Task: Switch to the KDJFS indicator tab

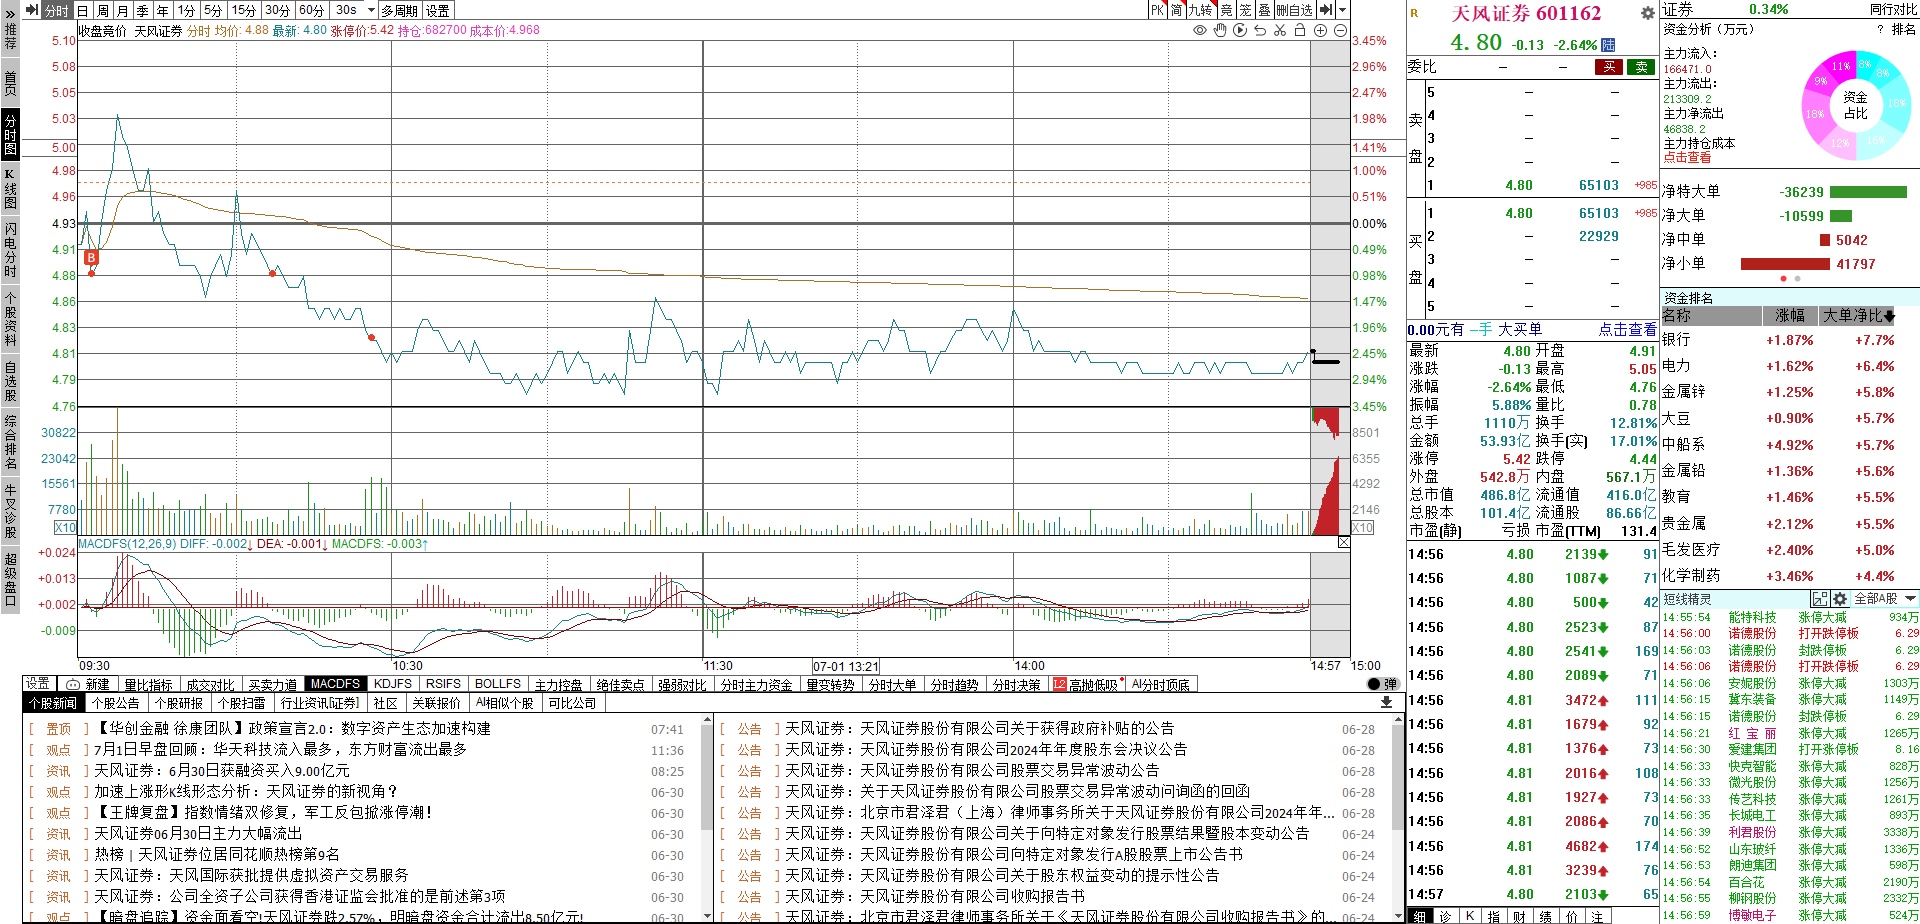Action: (x=393, y=684)
